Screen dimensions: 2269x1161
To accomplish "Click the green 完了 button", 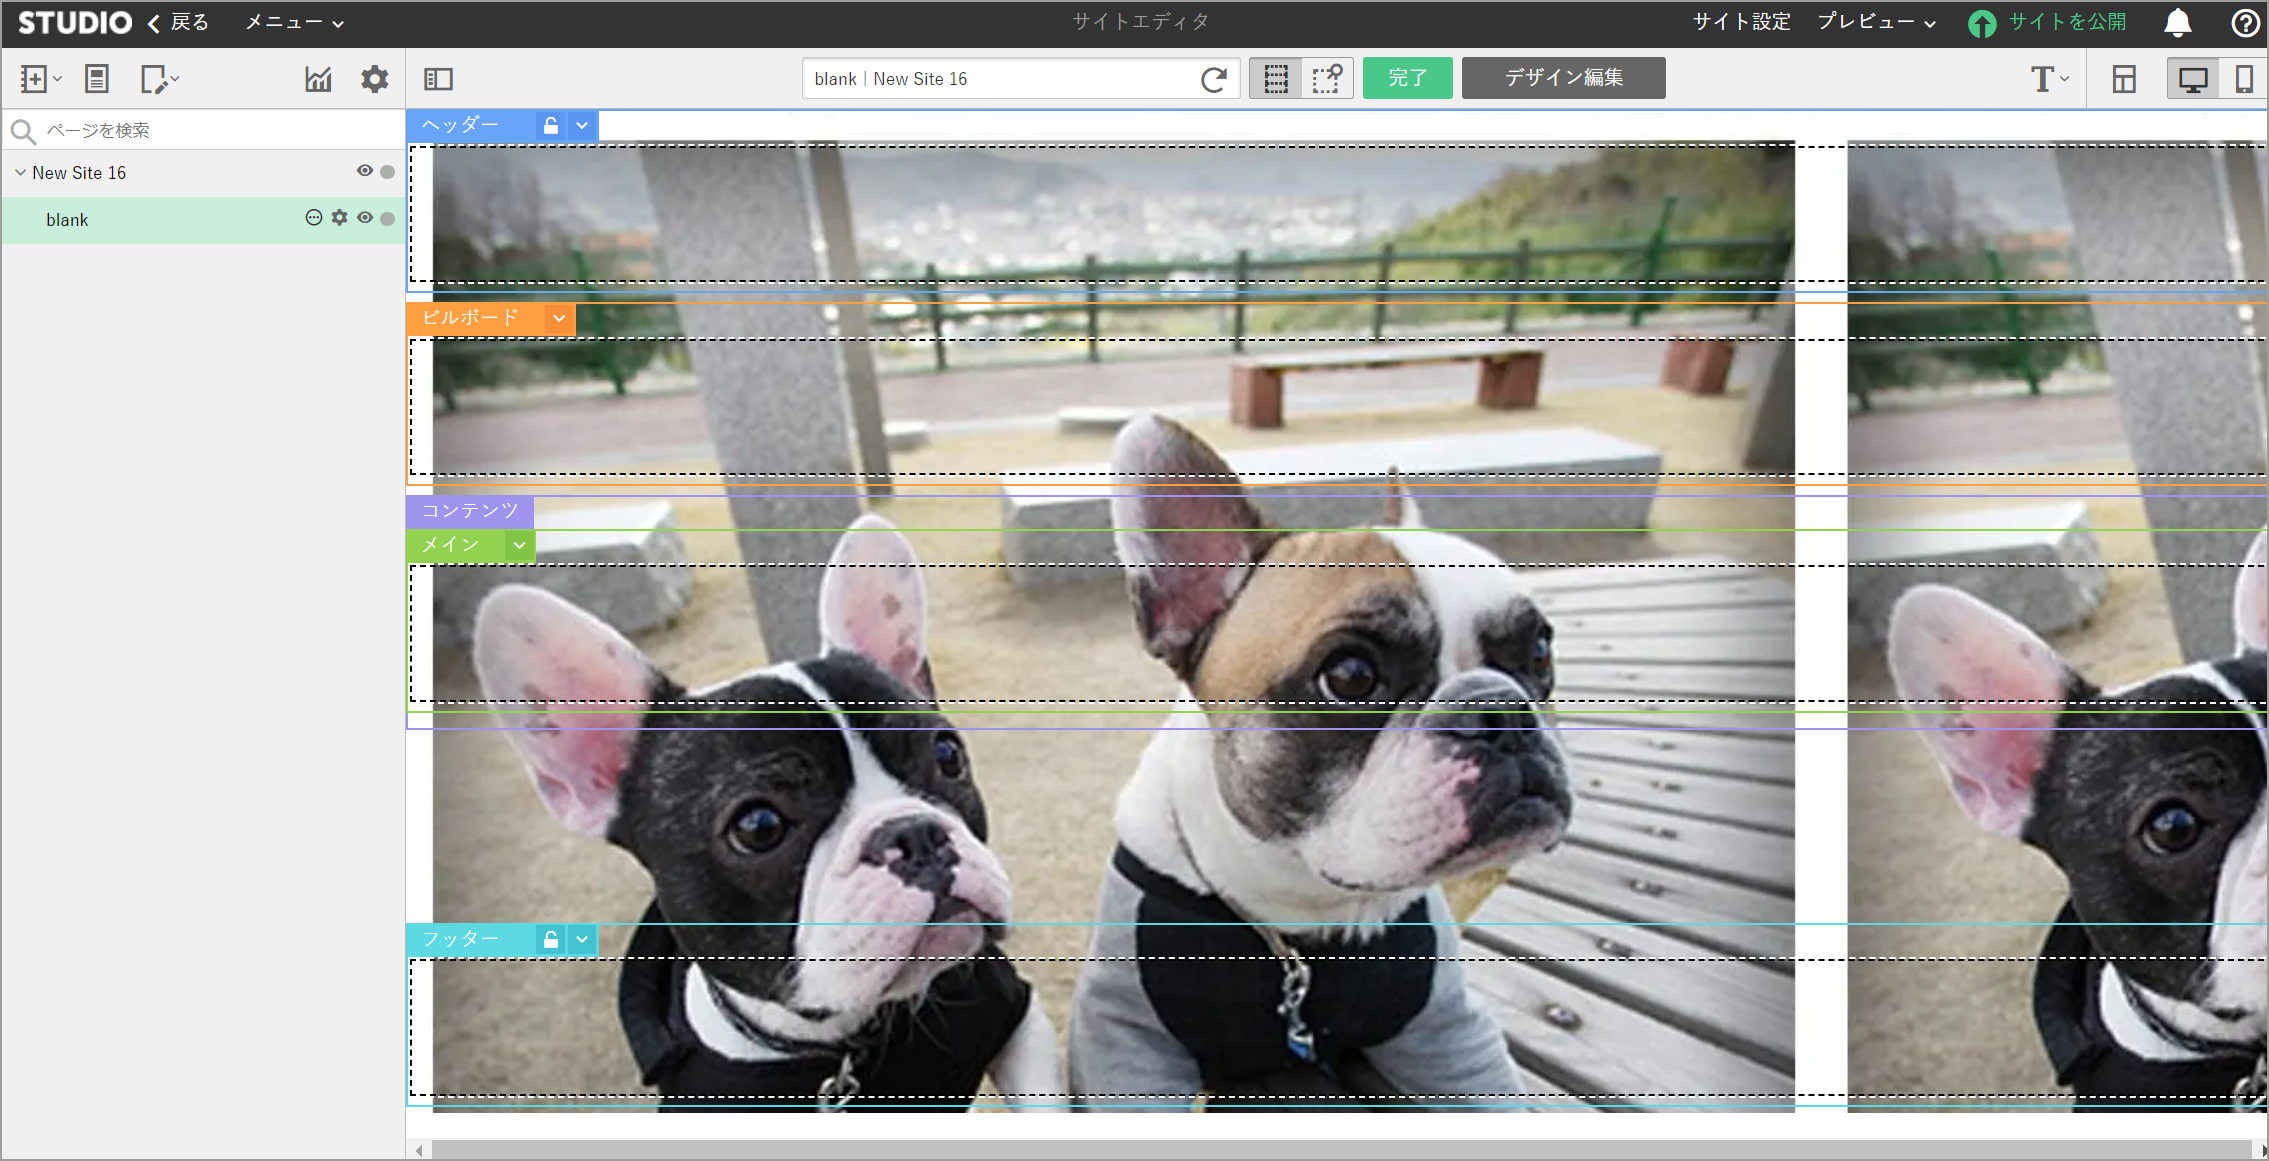I will click(x=1407, y=78).
